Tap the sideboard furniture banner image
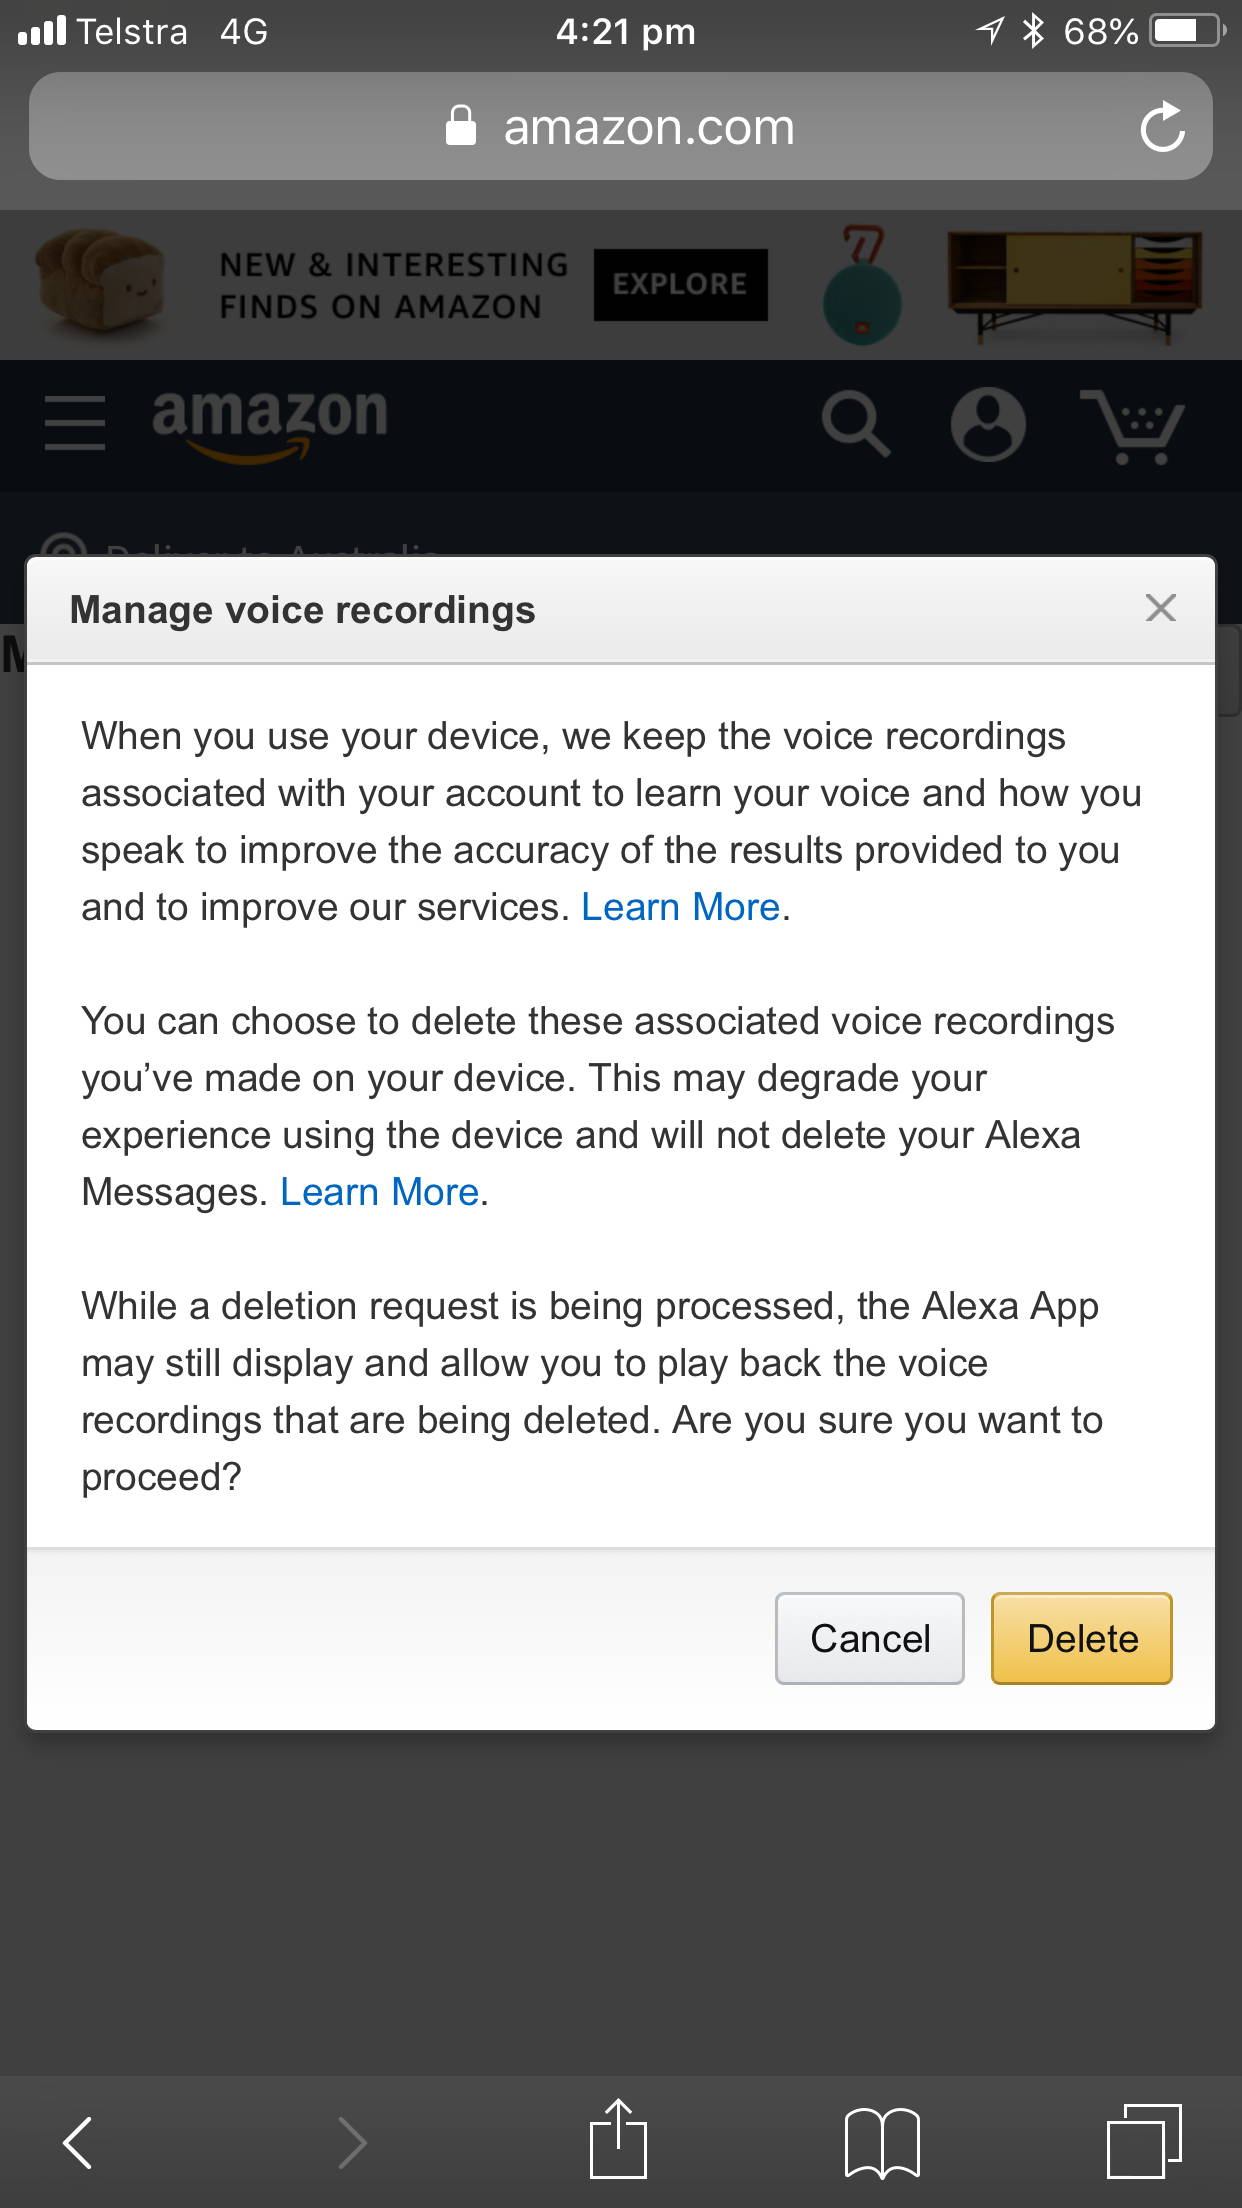 (1074, 286)
